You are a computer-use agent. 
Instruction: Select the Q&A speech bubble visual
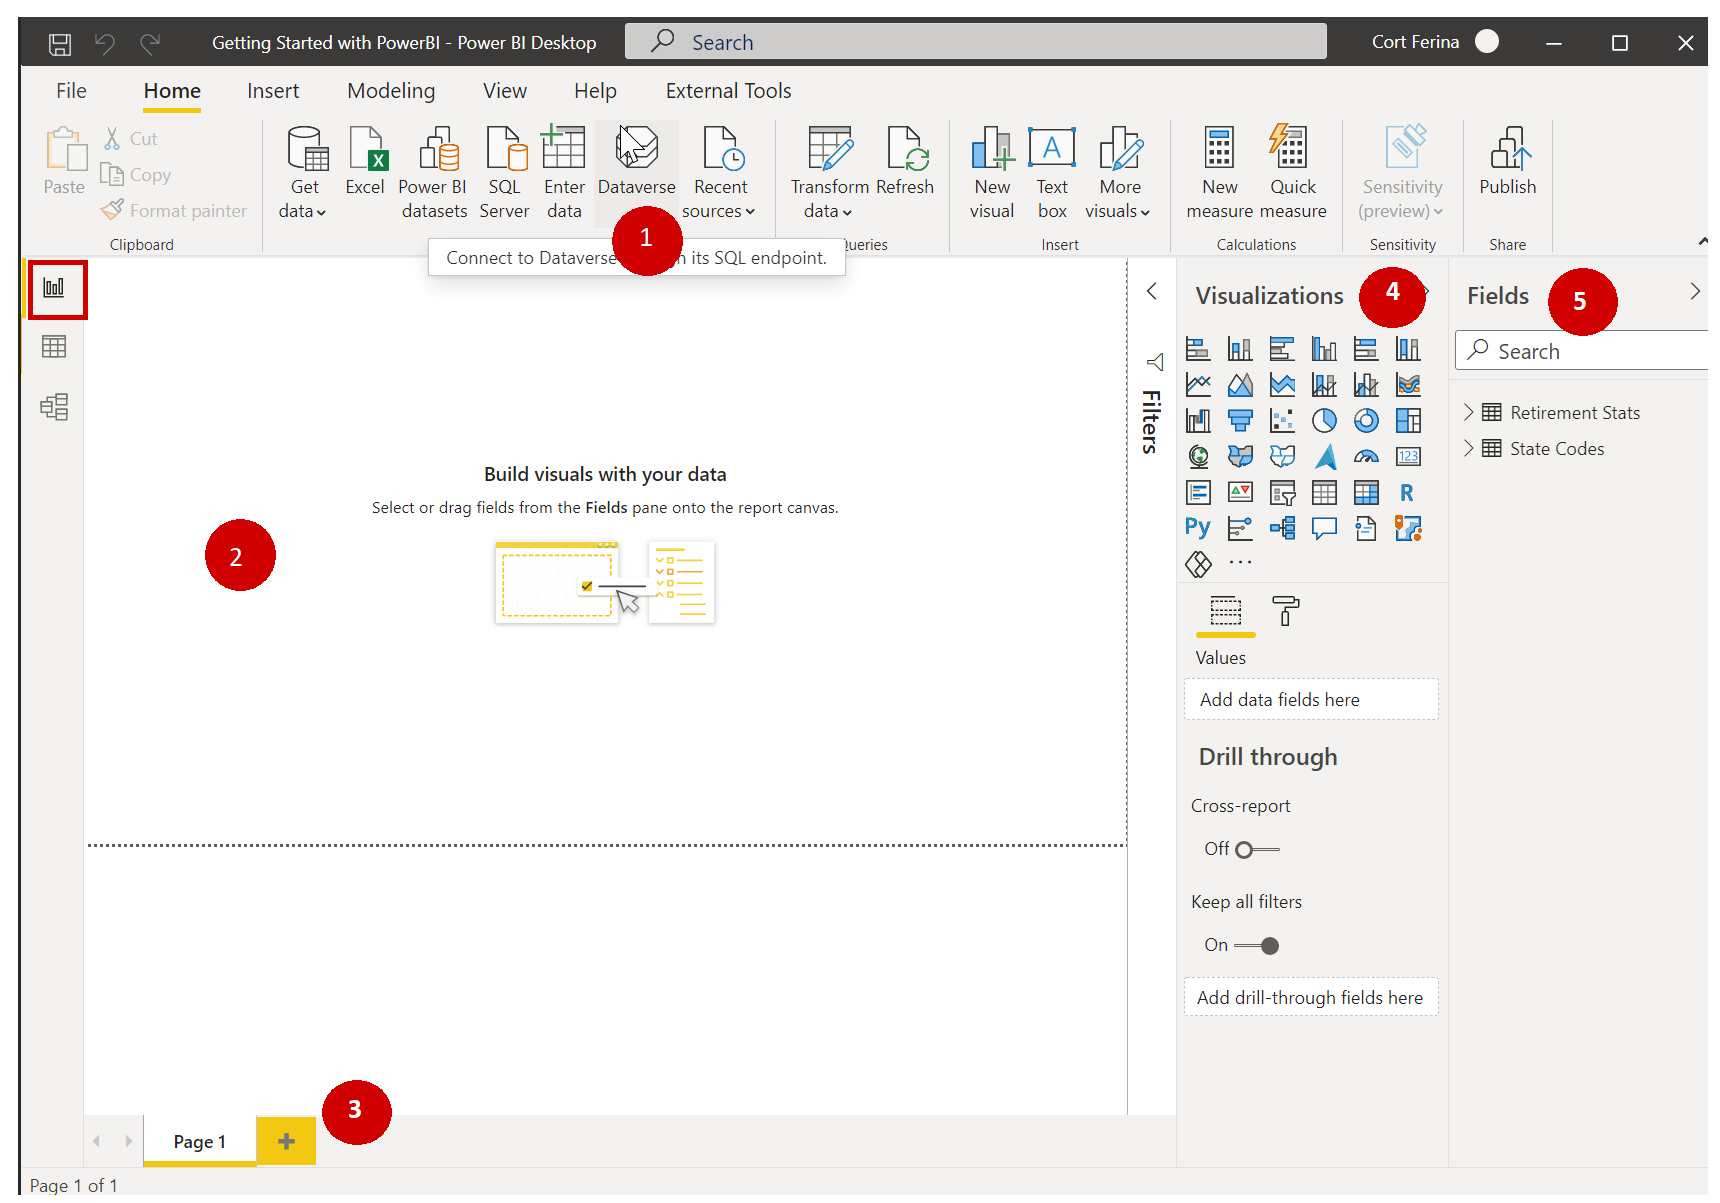[1324, 528]
